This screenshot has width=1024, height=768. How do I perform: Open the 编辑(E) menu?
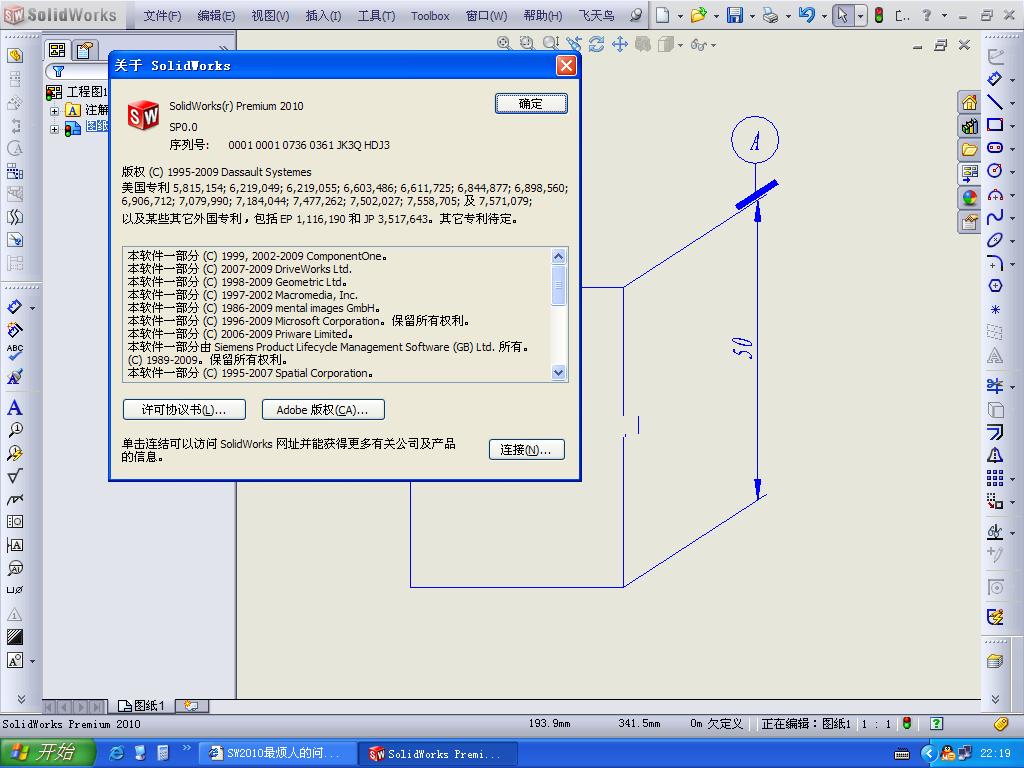(216, 16)
